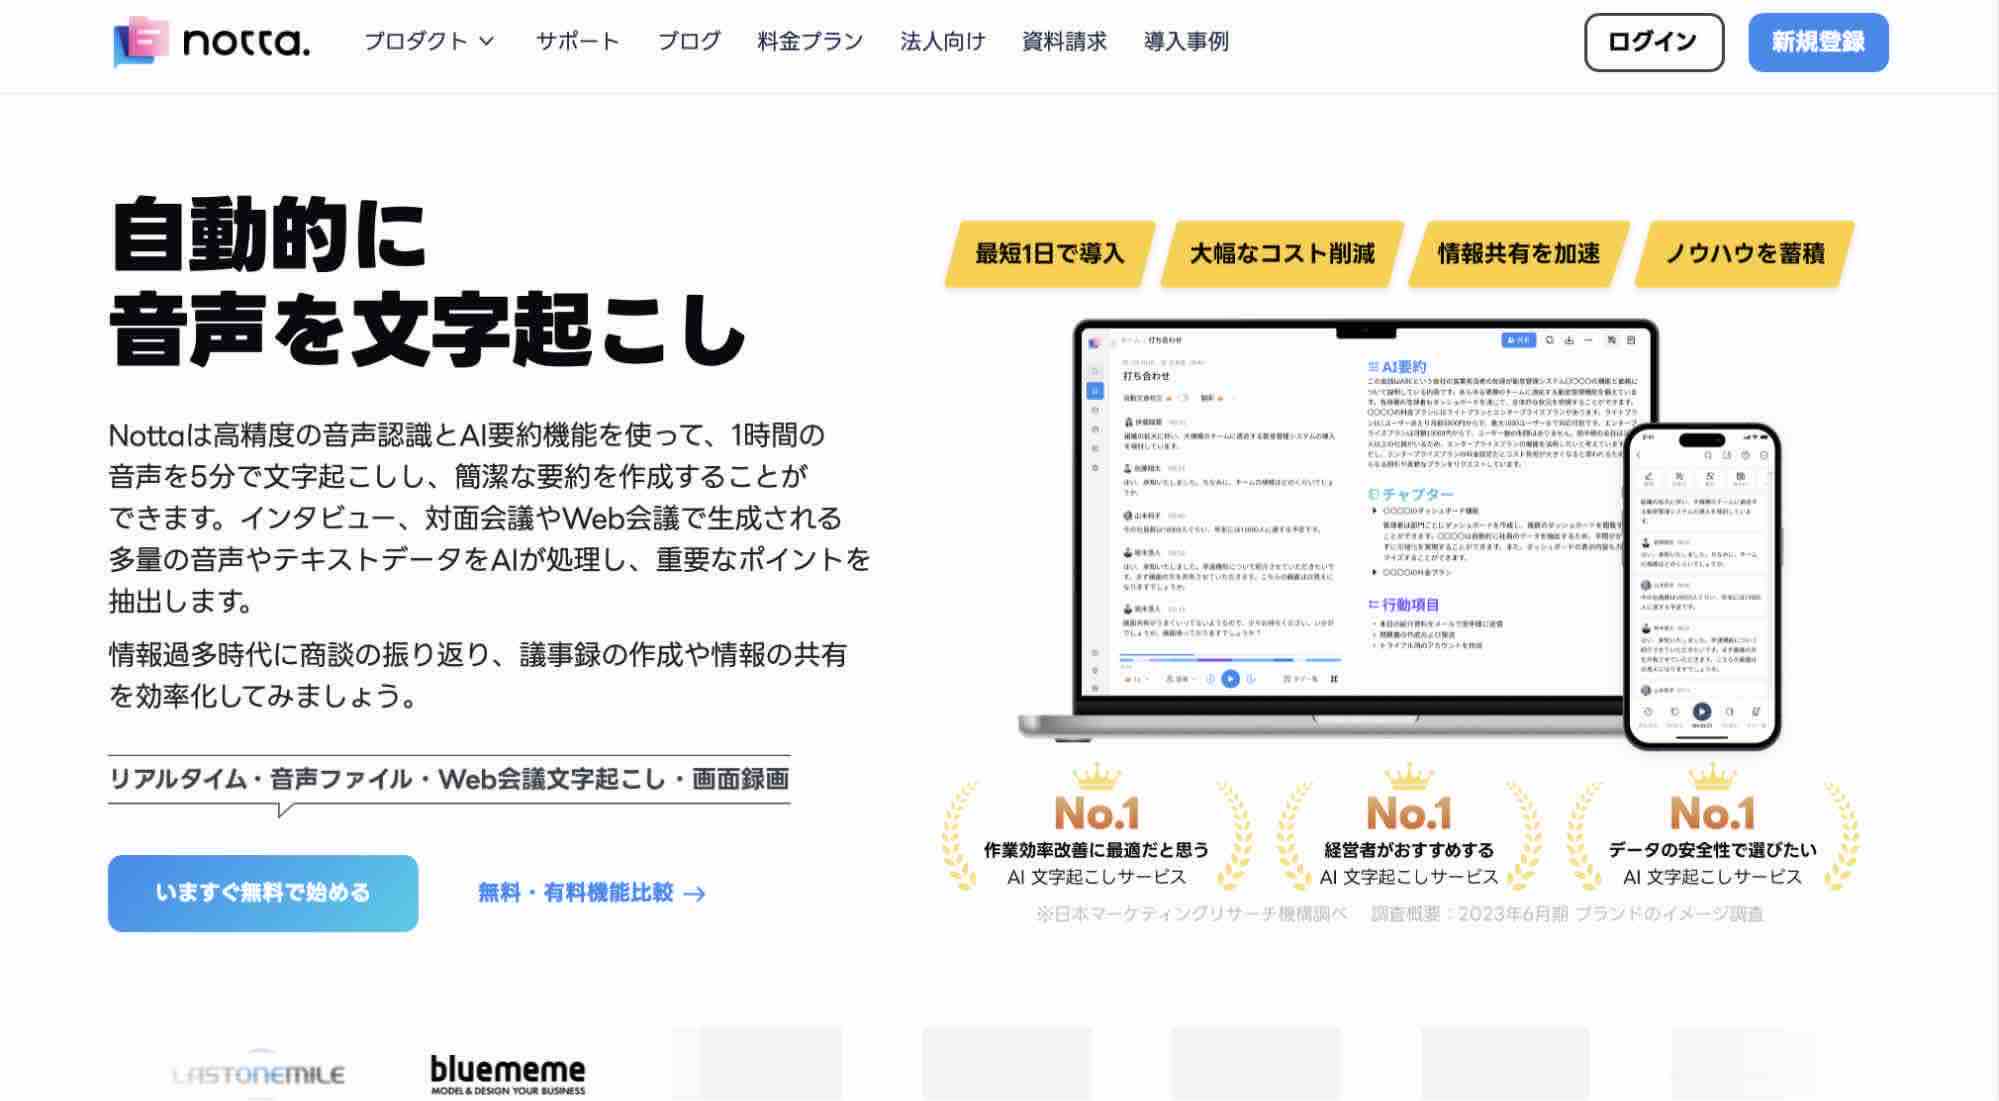Click the 自動的に音声を文字起こし headline
Screen dimensions: 1999x1101
(428, 281)
